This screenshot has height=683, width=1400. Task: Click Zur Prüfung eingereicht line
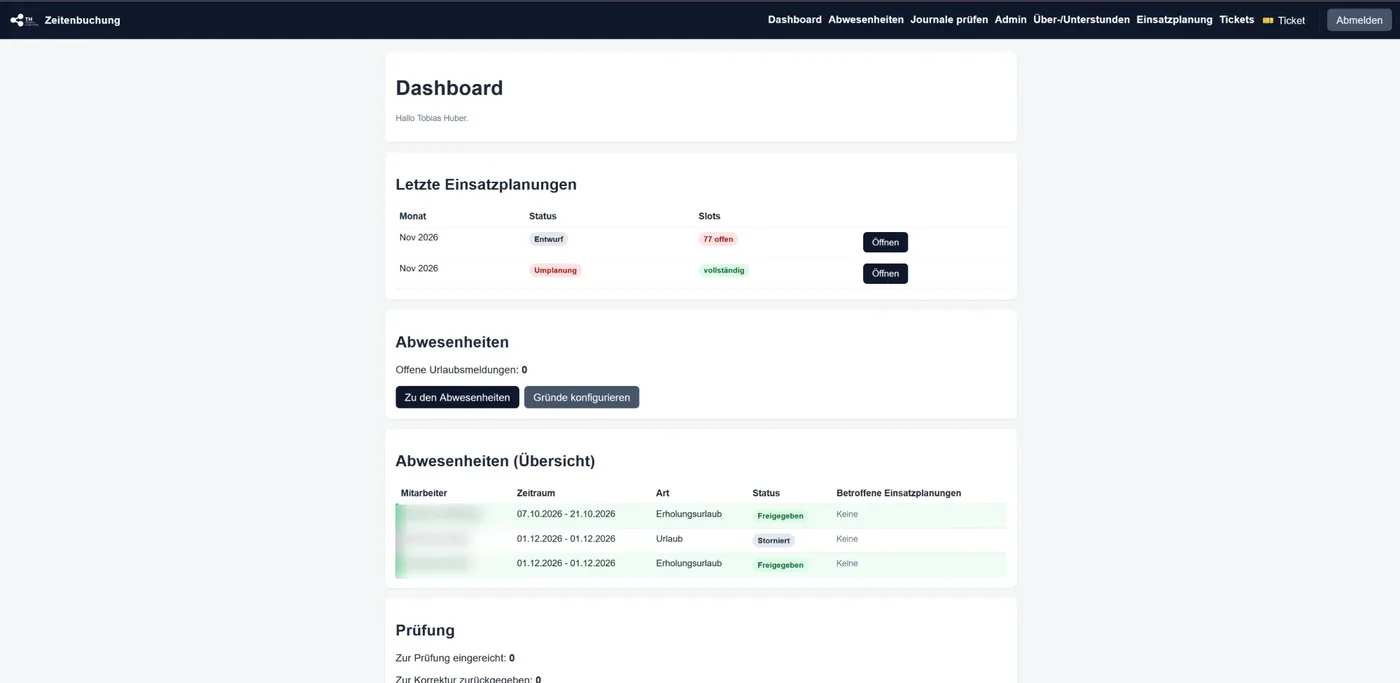point(455,658)
